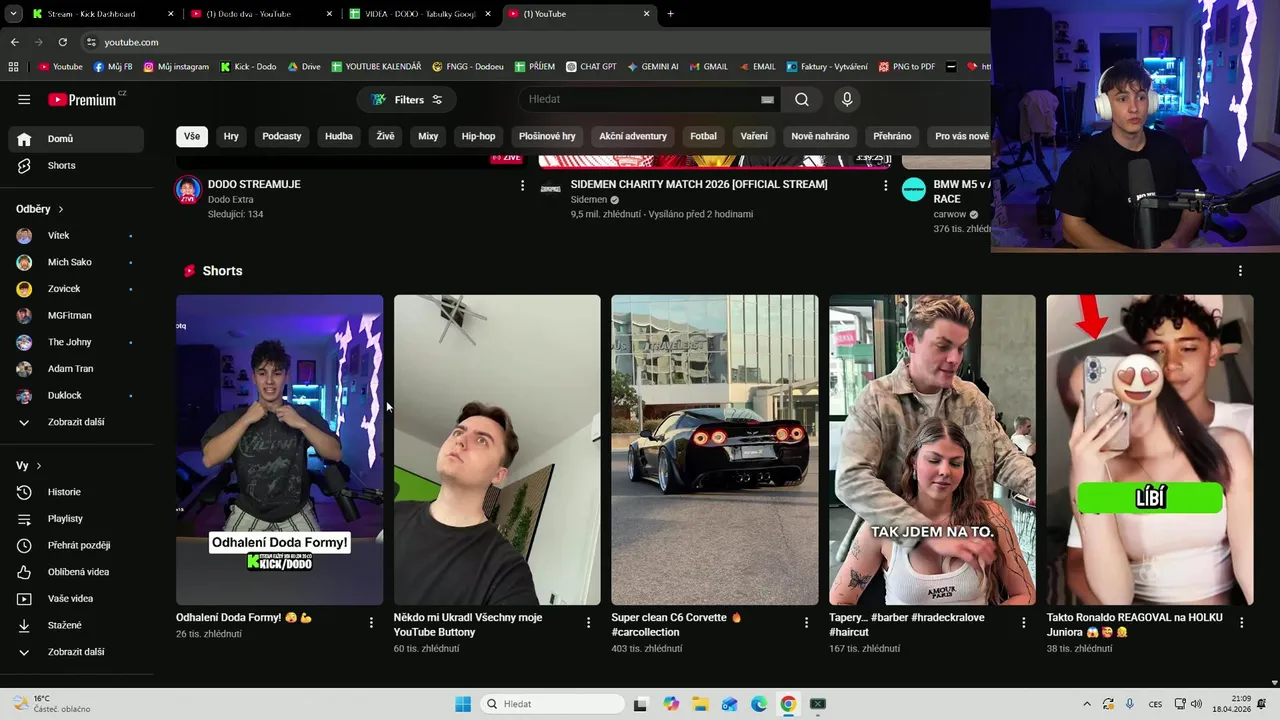Open options for Tapery barber short

(x=1023, y=622)
